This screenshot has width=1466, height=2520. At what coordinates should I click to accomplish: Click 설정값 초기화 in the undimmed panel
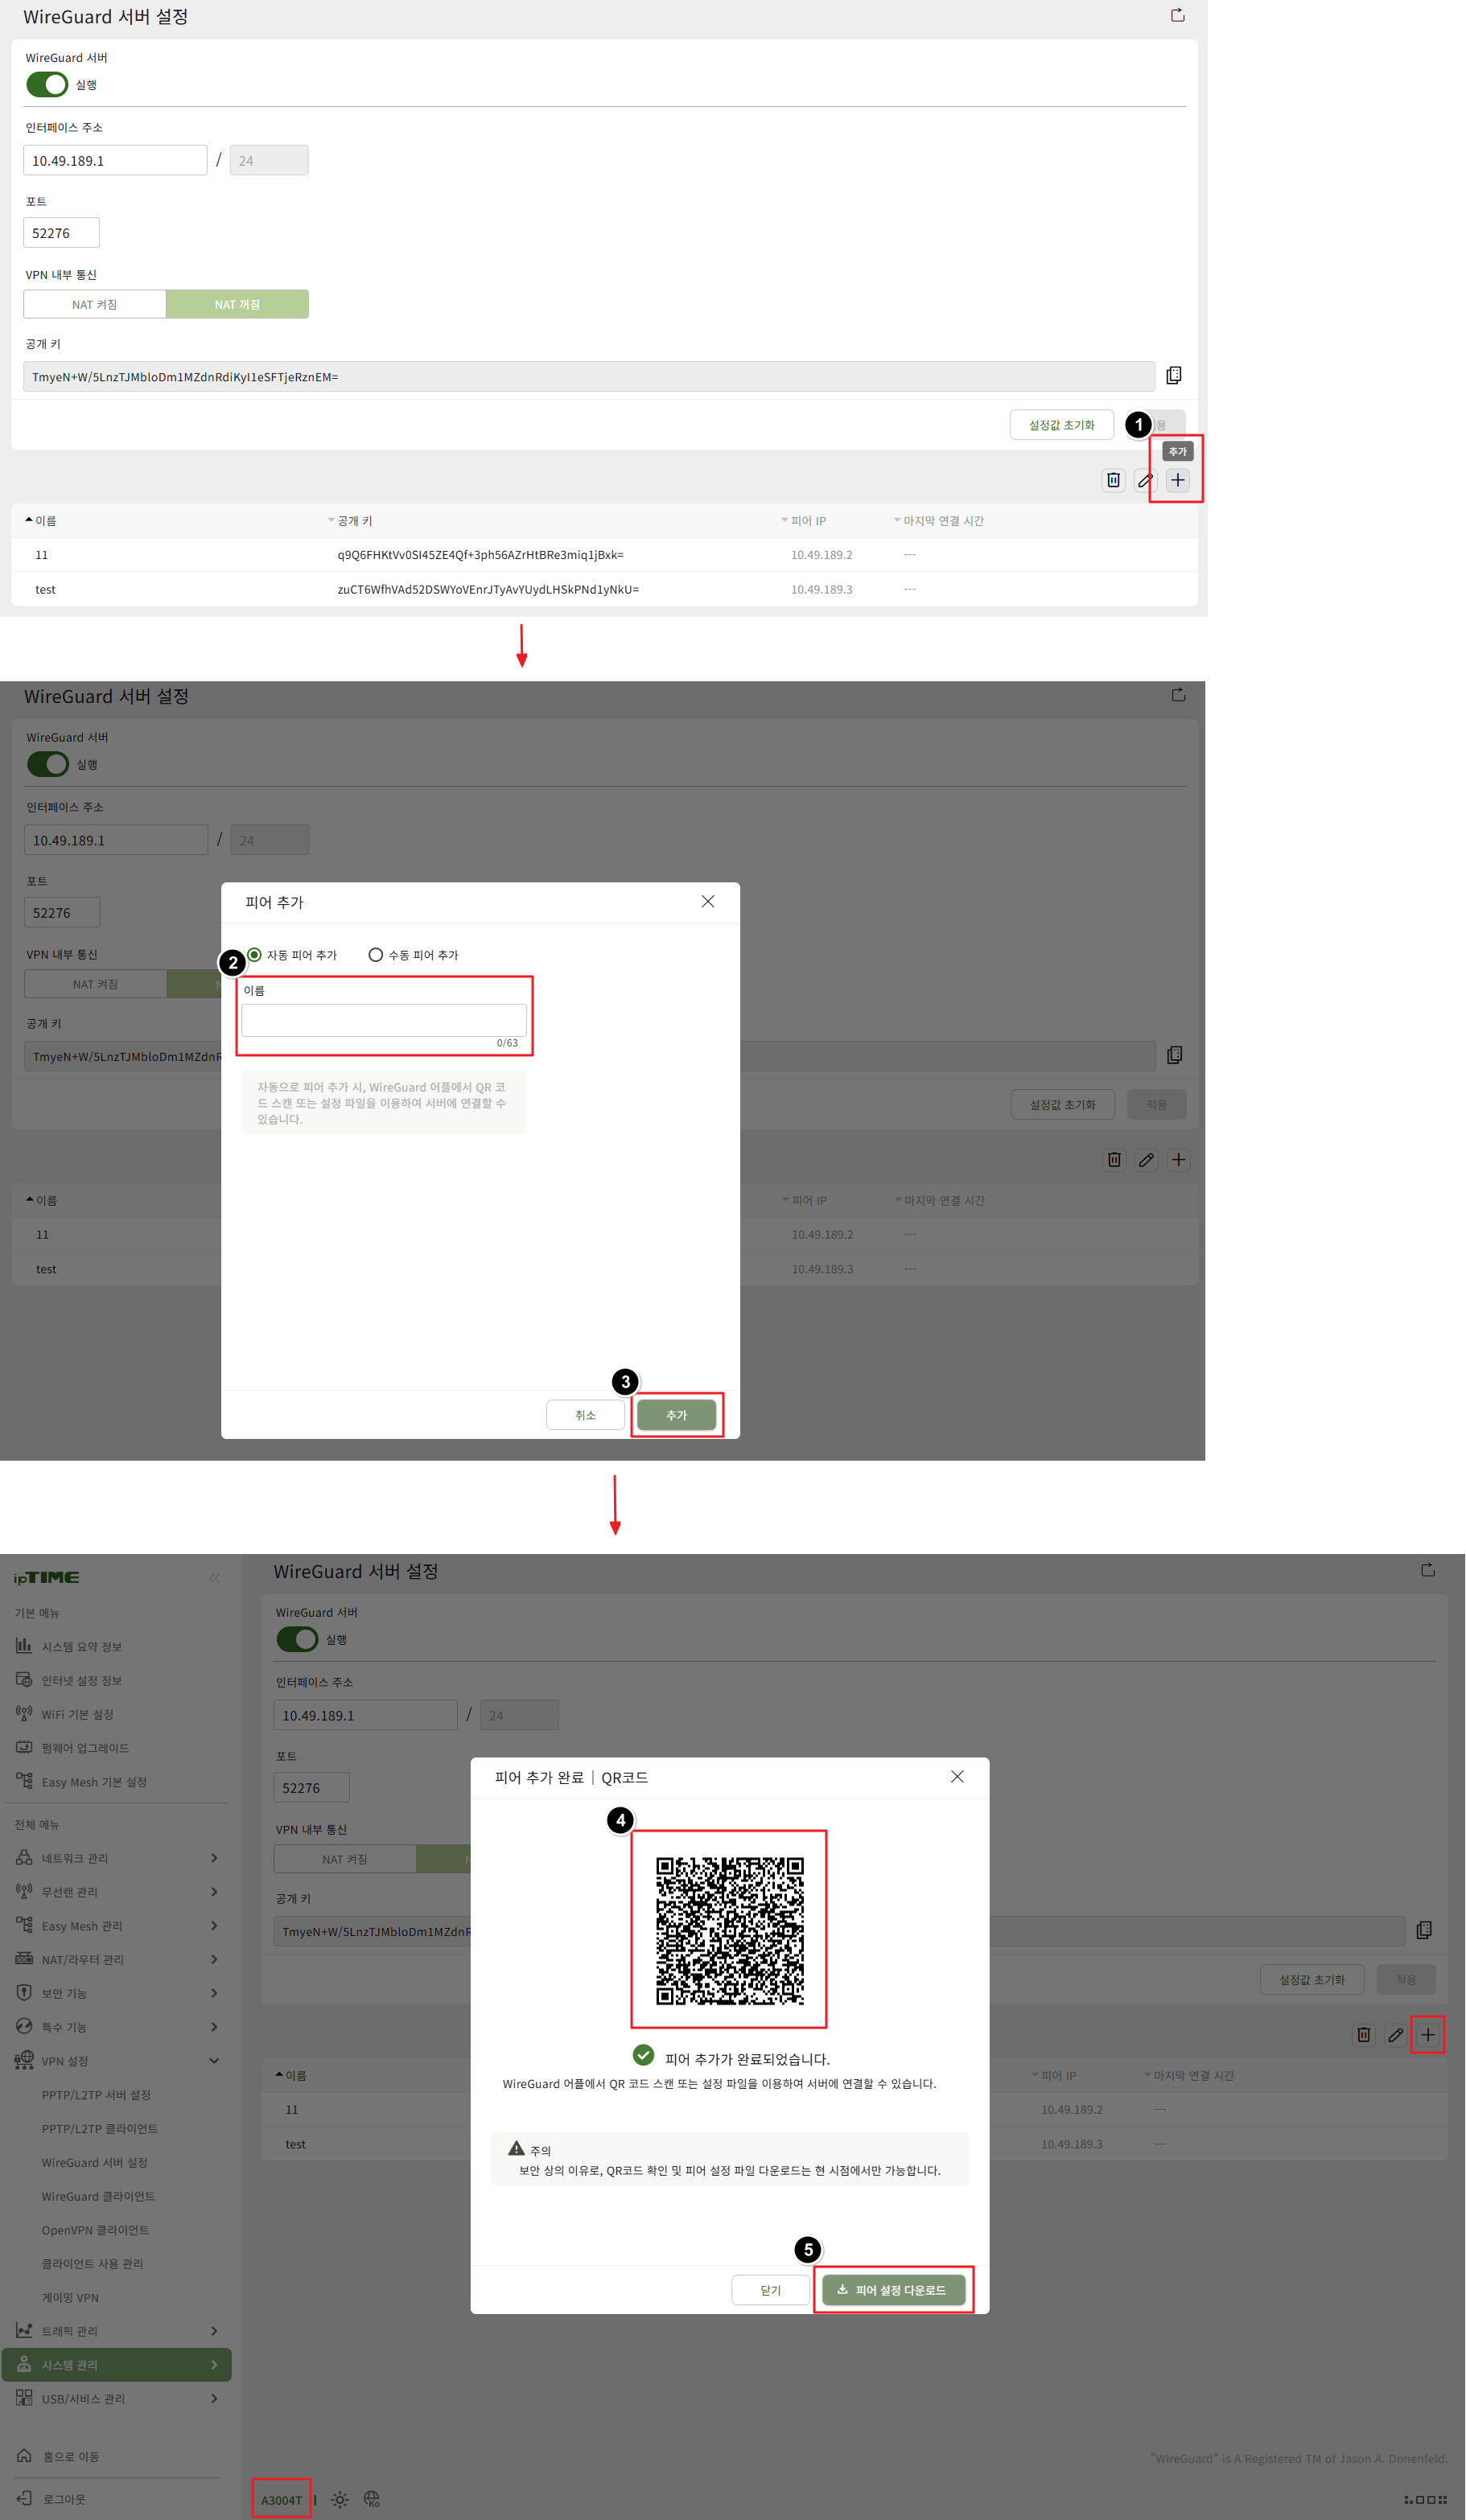pos(1062,425)
